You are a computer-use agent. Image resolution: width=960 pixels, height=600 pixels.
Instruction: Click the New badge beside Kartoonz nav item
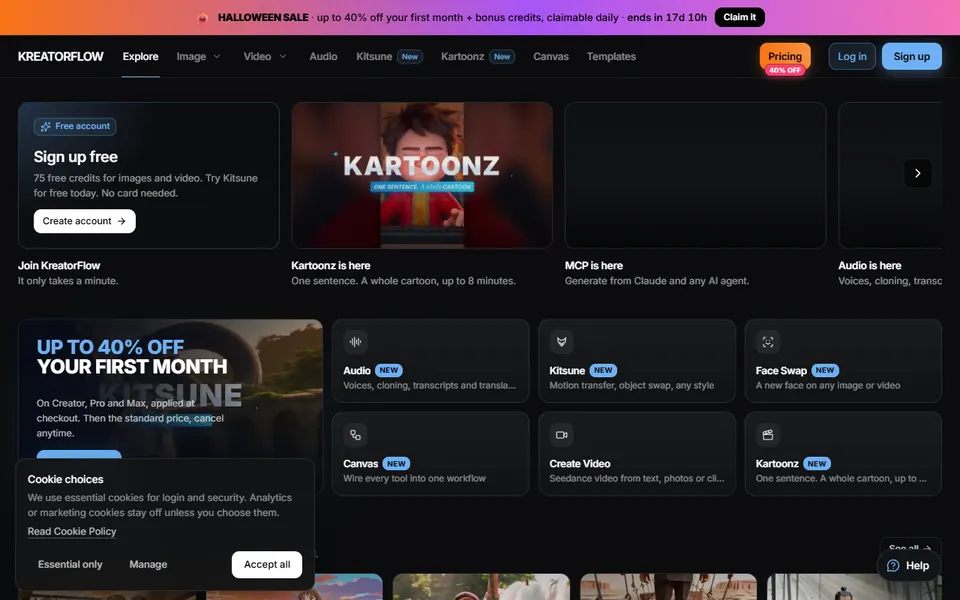click(x=502, y=56)
